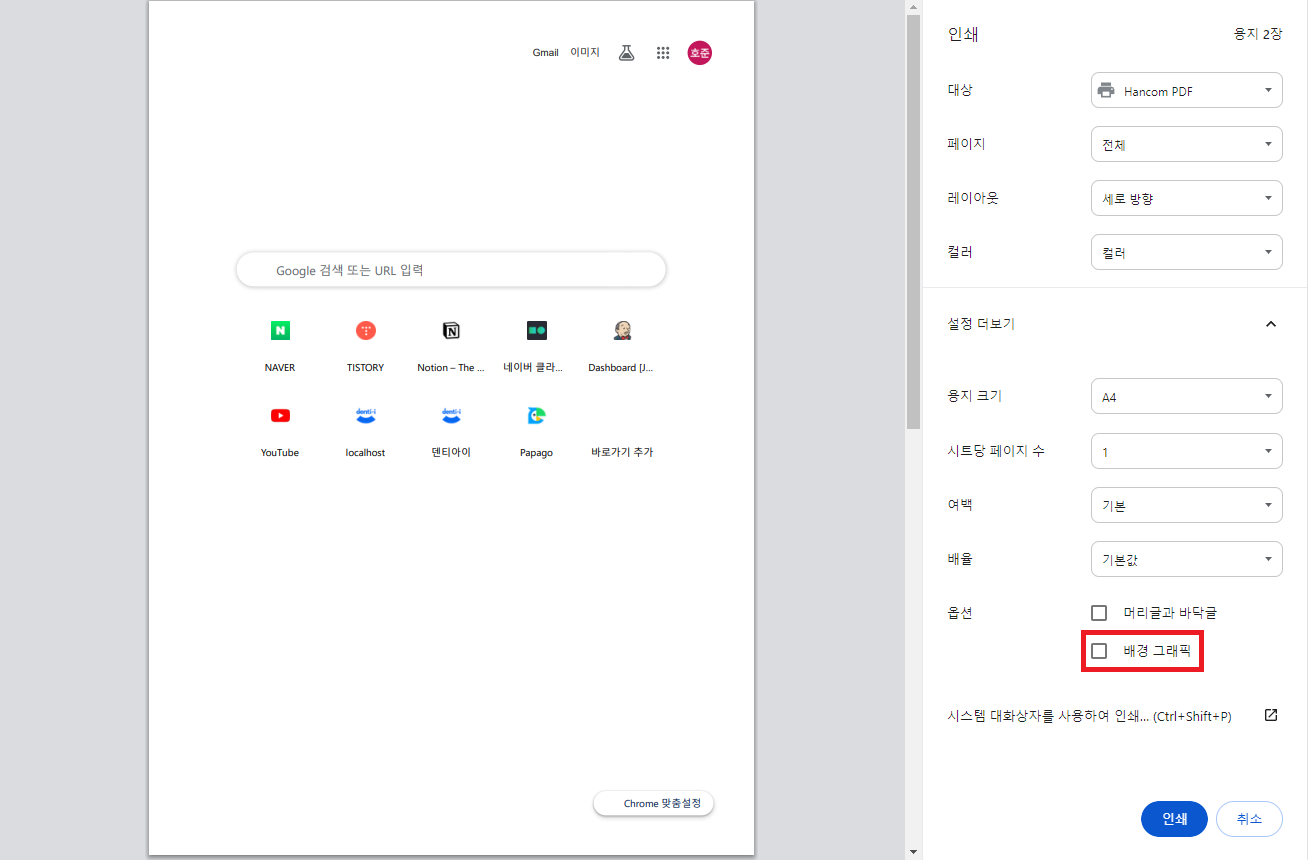Enable the 머리글과 바닥글 checkbox
Viewport: 1308px width, 860px height.
tap(1099, 612)
